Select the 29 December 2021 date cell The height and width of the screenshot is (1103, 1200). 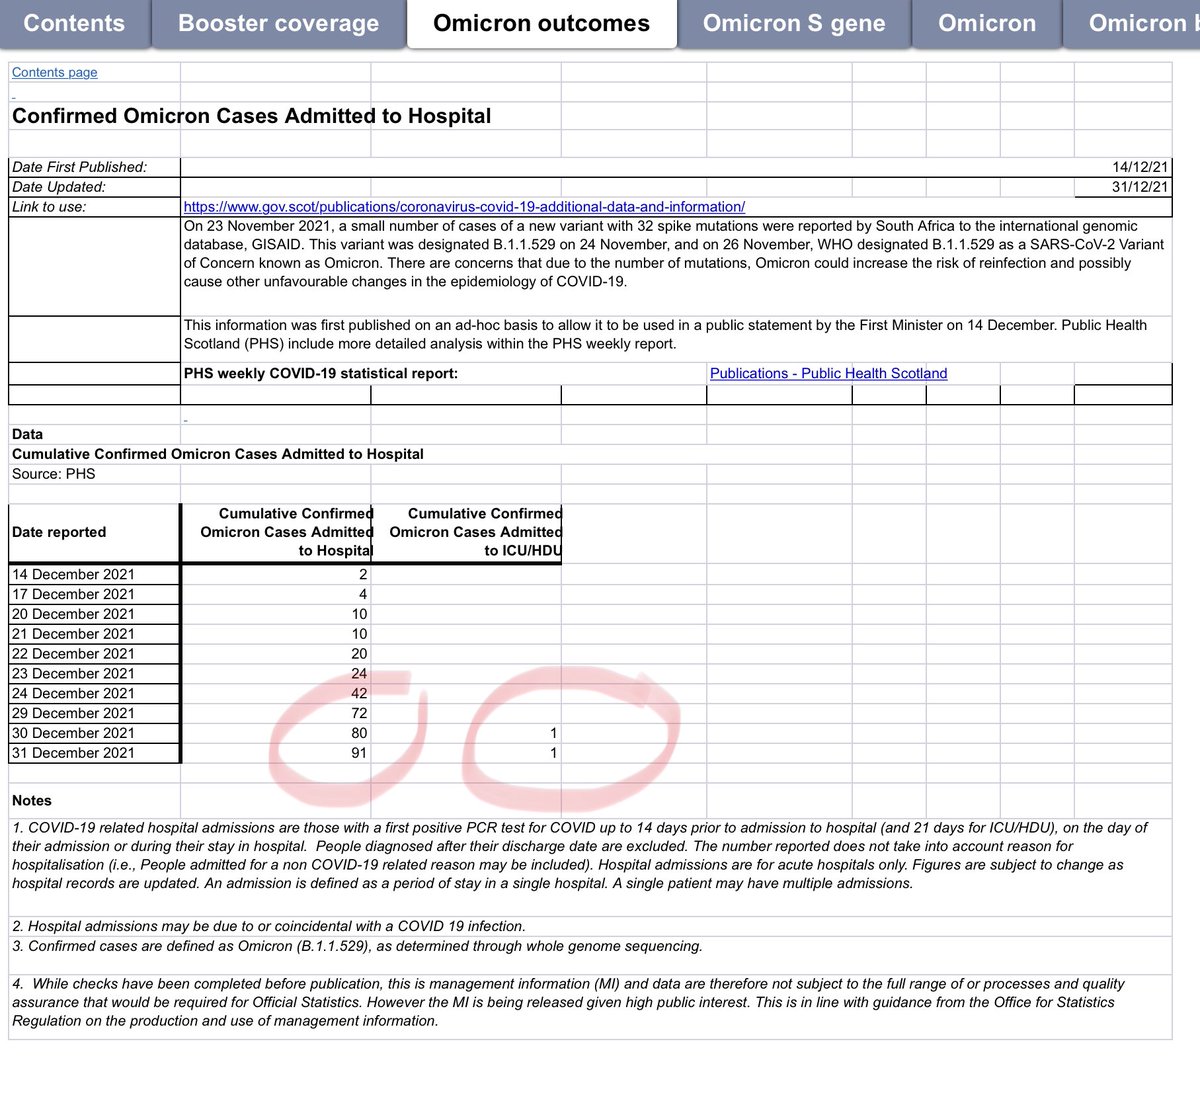(95, 713)
